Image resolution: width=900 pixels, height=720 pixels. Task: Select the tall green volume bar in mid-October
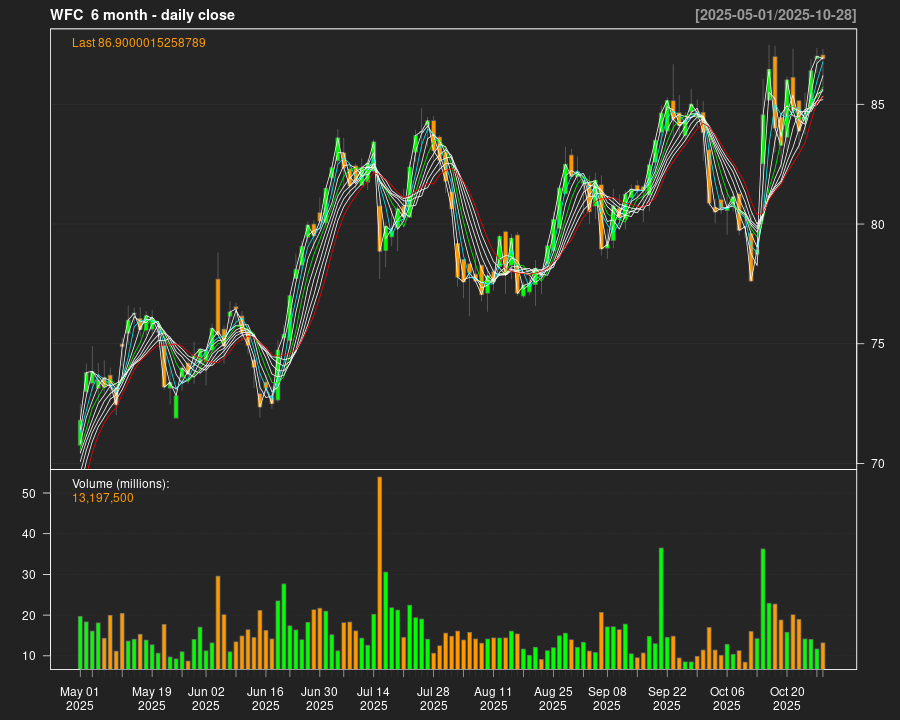[x=763, y=608]
